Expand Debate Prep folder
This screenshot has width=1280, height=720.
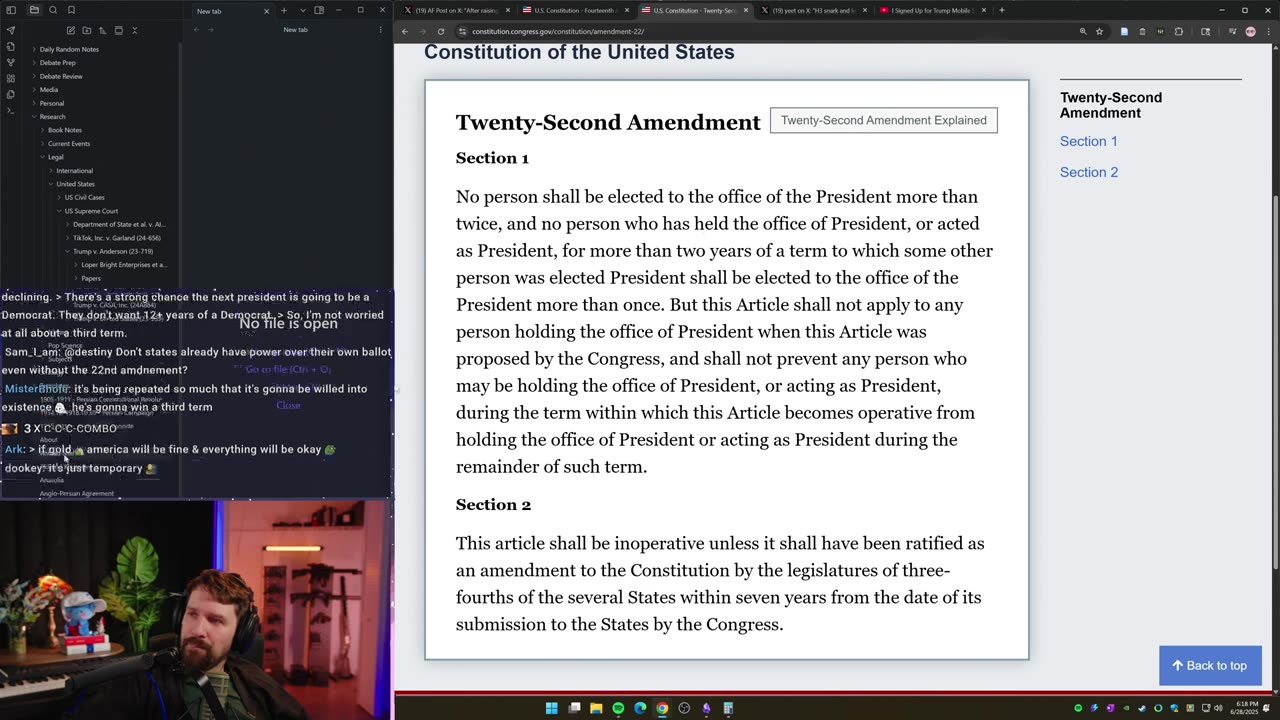(57, 62)
